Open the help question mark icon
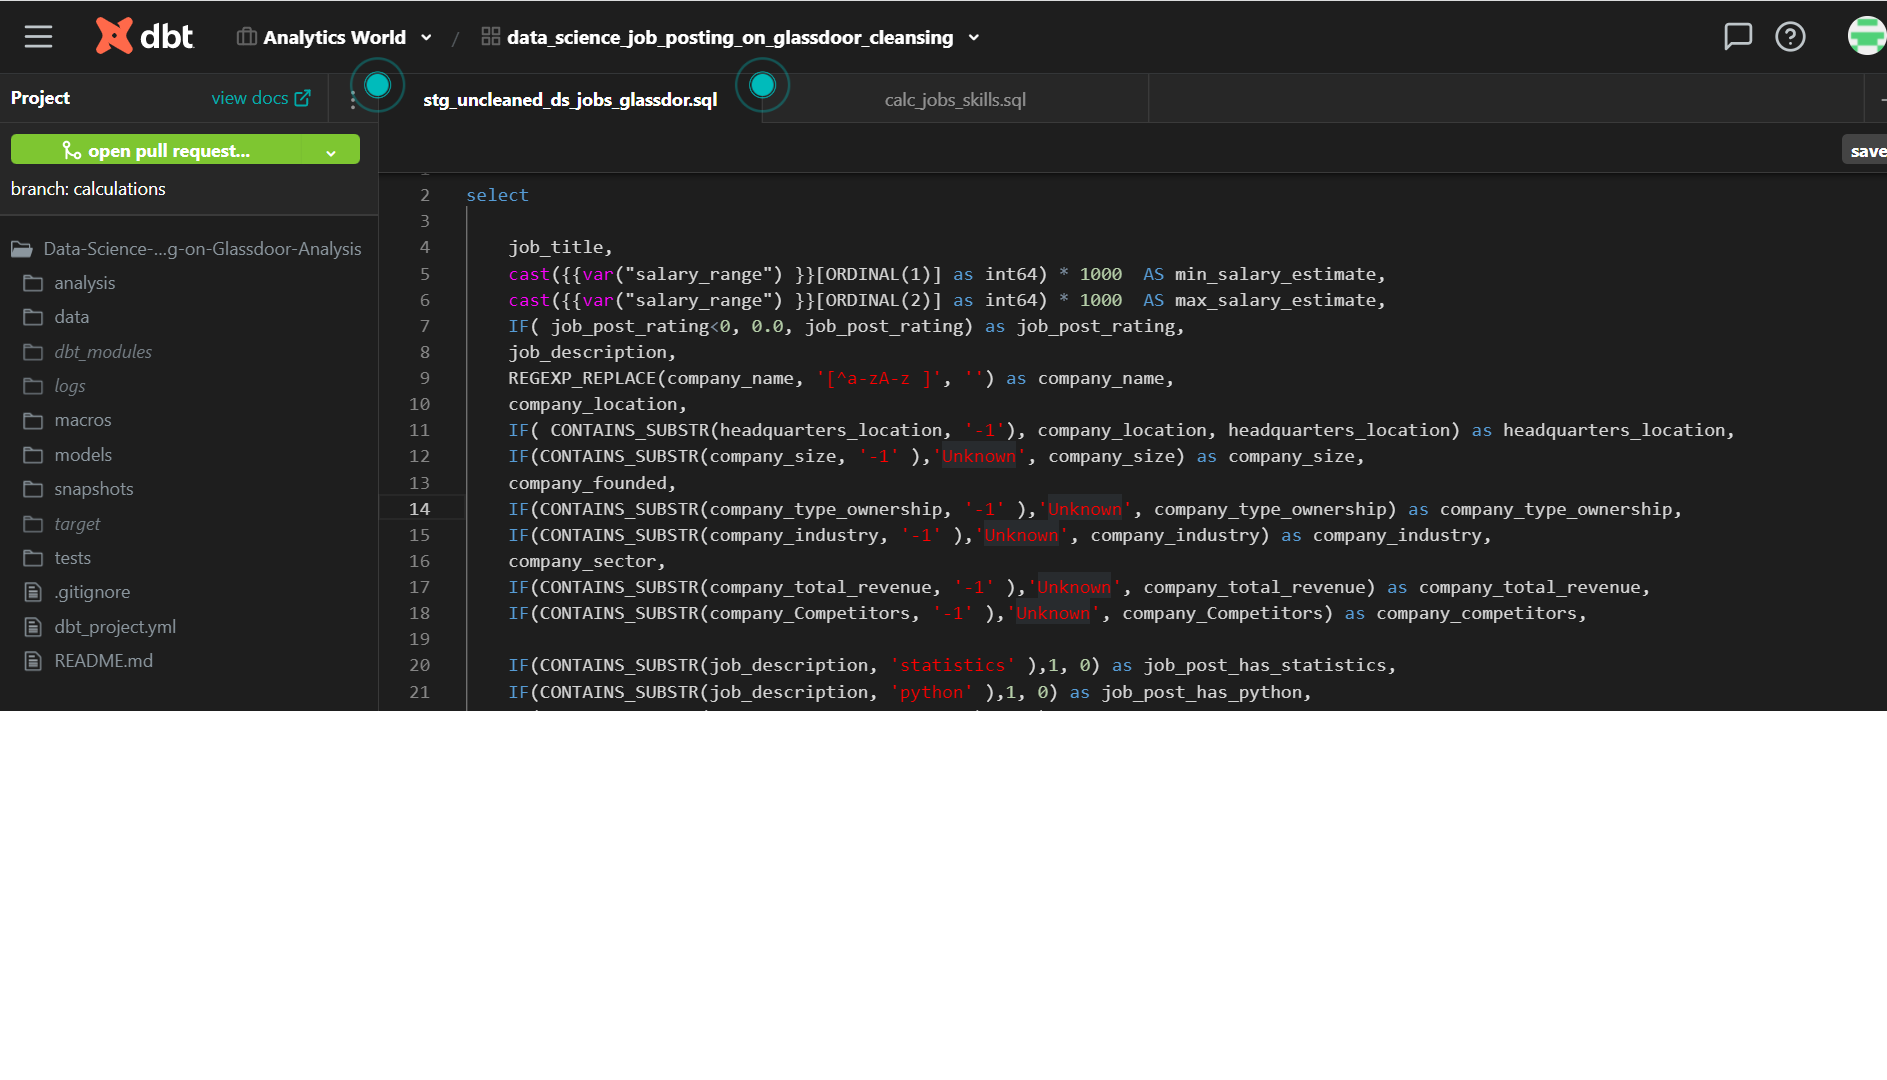This screenshot has height=1080, width=1887. tap(1790, 37)
